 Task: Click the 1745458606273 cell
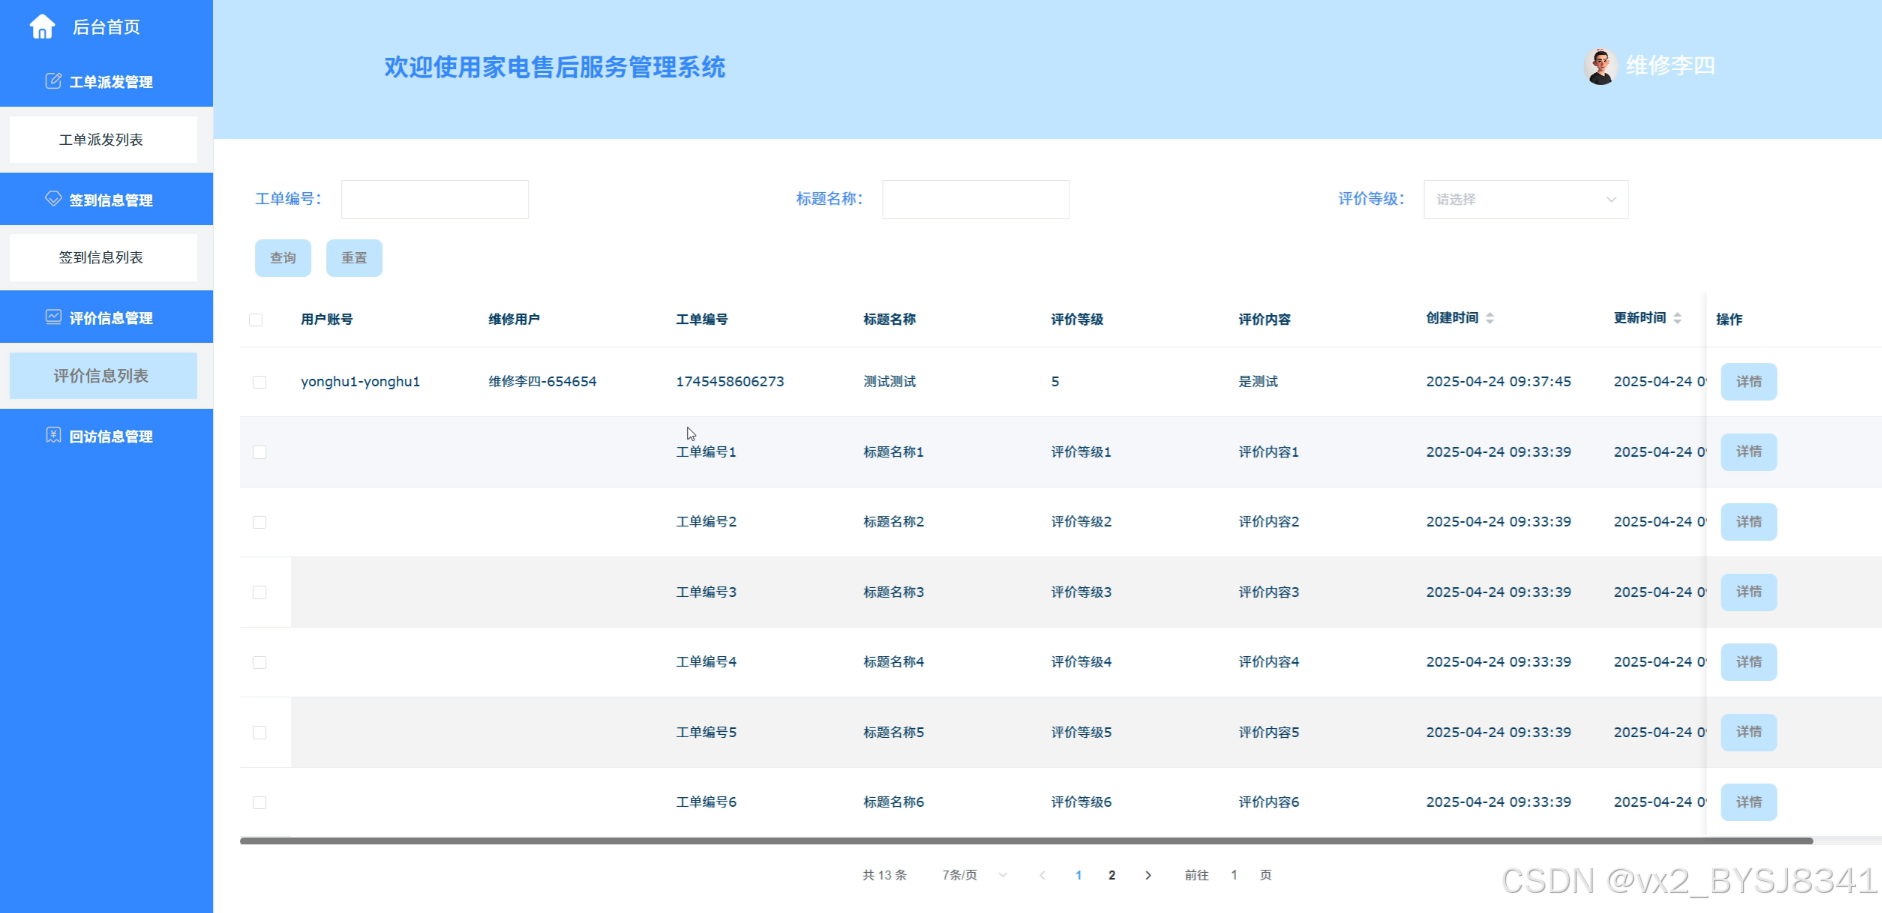click(730, 382)
